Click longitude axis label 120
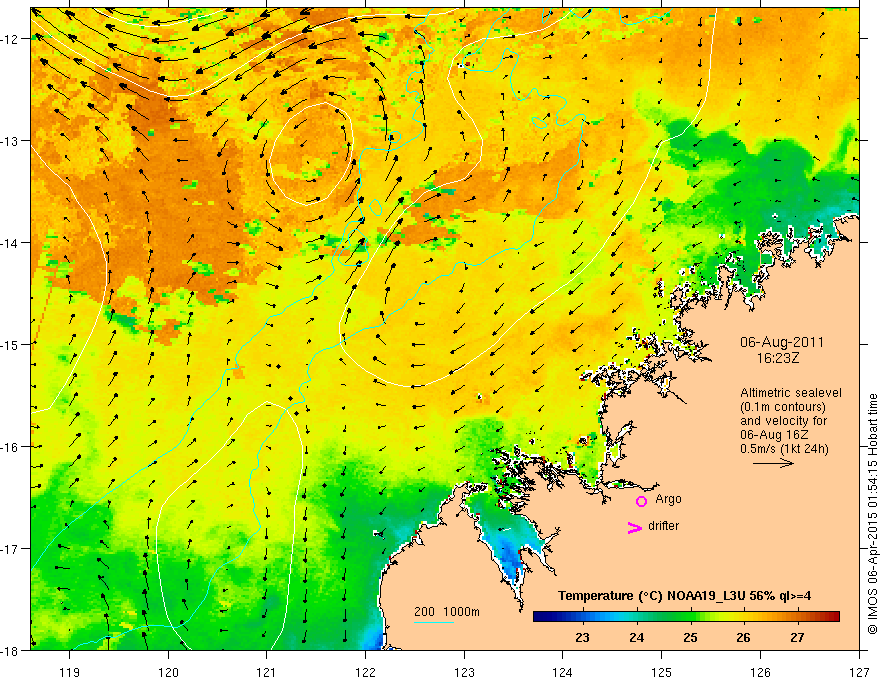 tap(168, 672)
